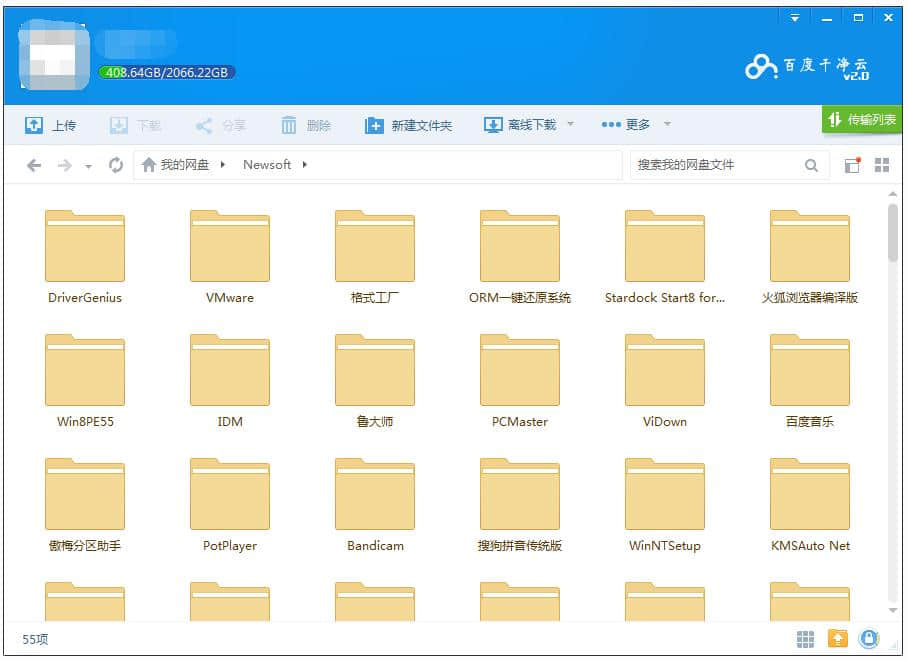
Task: Open the More (更多) menu
Action: [625, 124]
